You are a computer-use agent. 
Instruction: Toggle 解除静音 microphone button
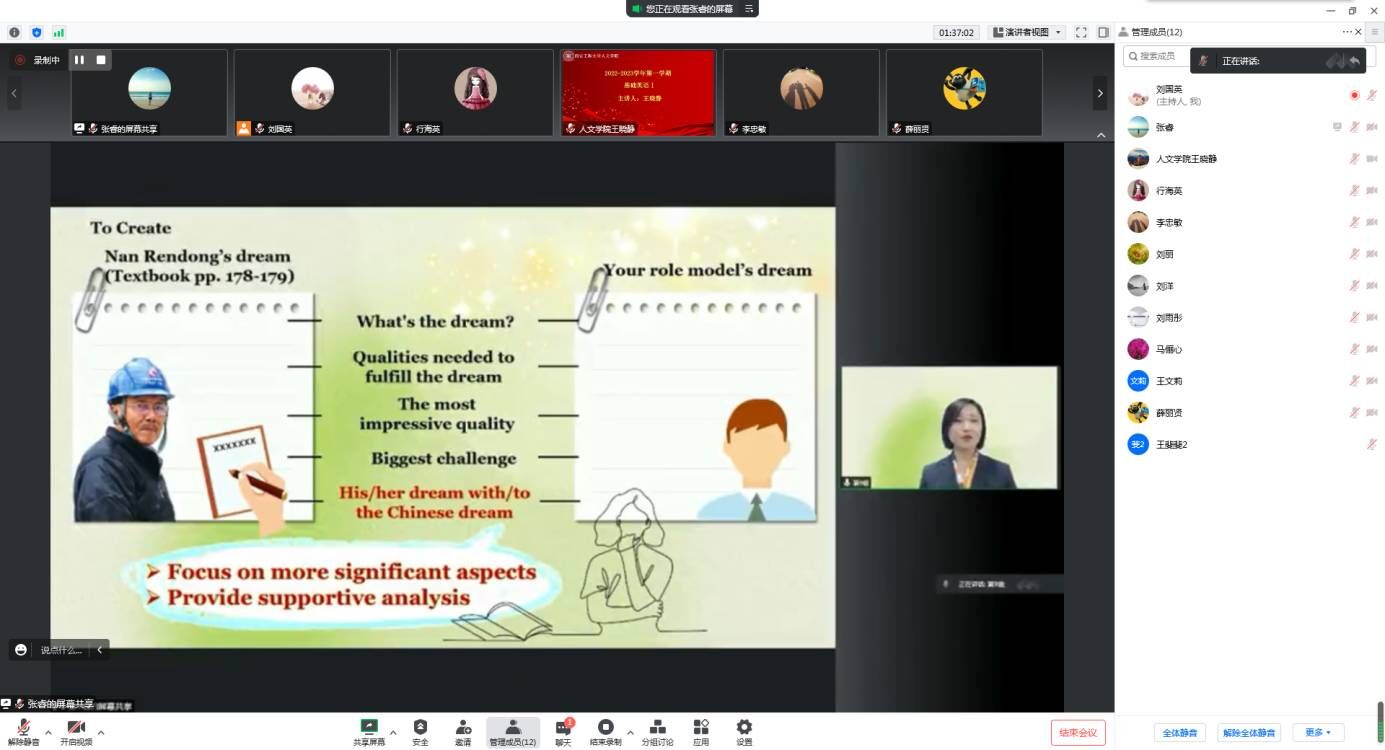pos(23,731)
